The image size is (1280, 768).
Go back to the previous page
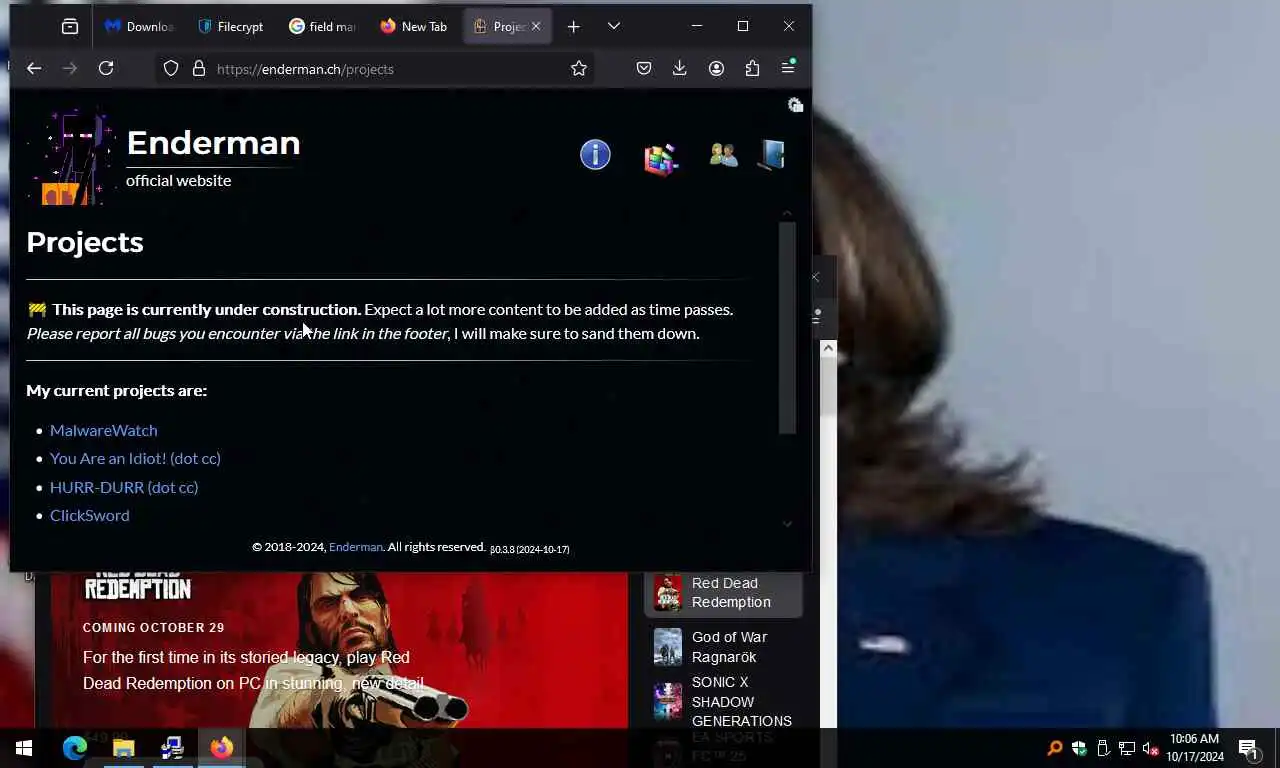pos(34,68)
